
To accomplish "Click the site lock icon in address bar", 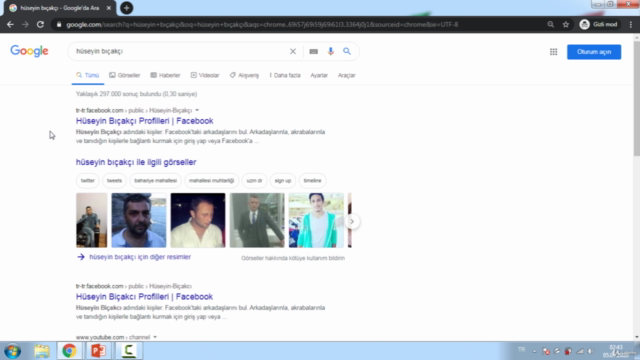I will pos(59,24).
